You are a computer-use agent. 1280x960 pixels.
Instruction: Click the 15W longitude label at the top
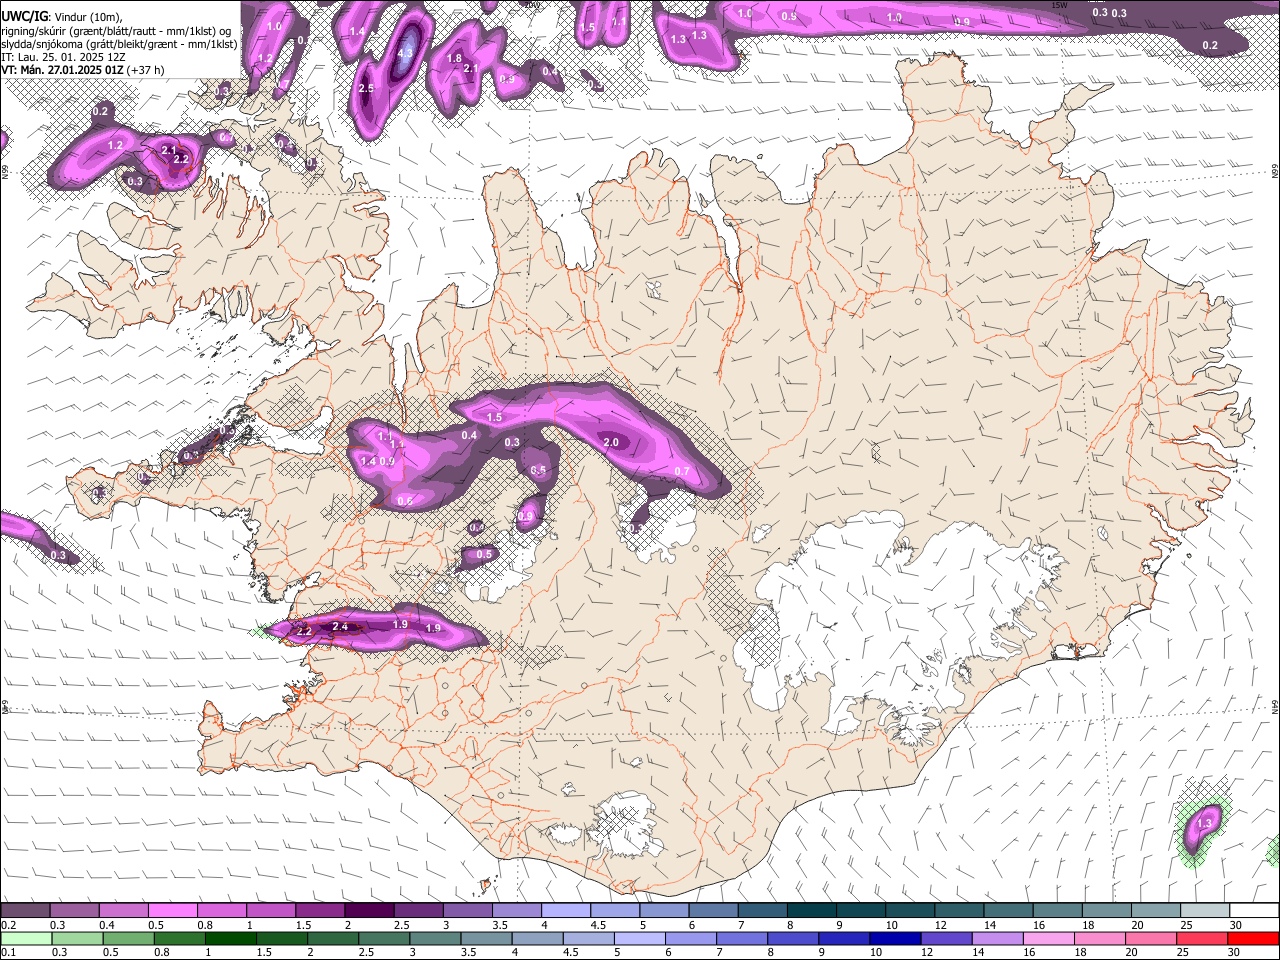coord(1059,5)
